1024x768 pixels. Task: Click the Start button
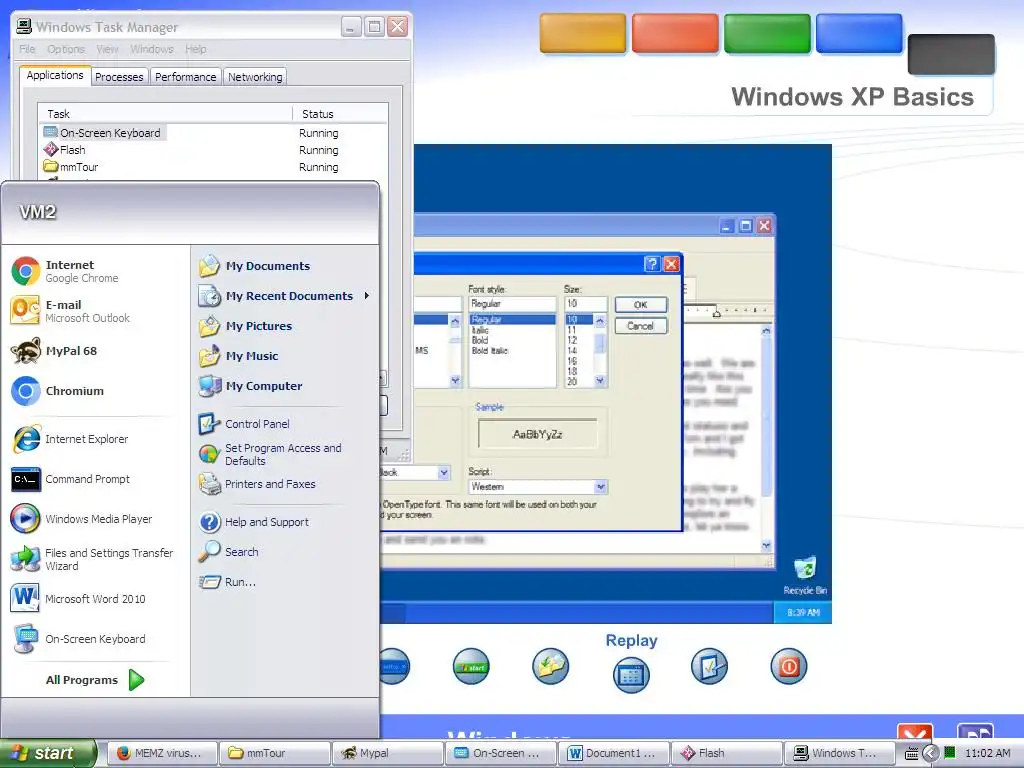[48, 753]
